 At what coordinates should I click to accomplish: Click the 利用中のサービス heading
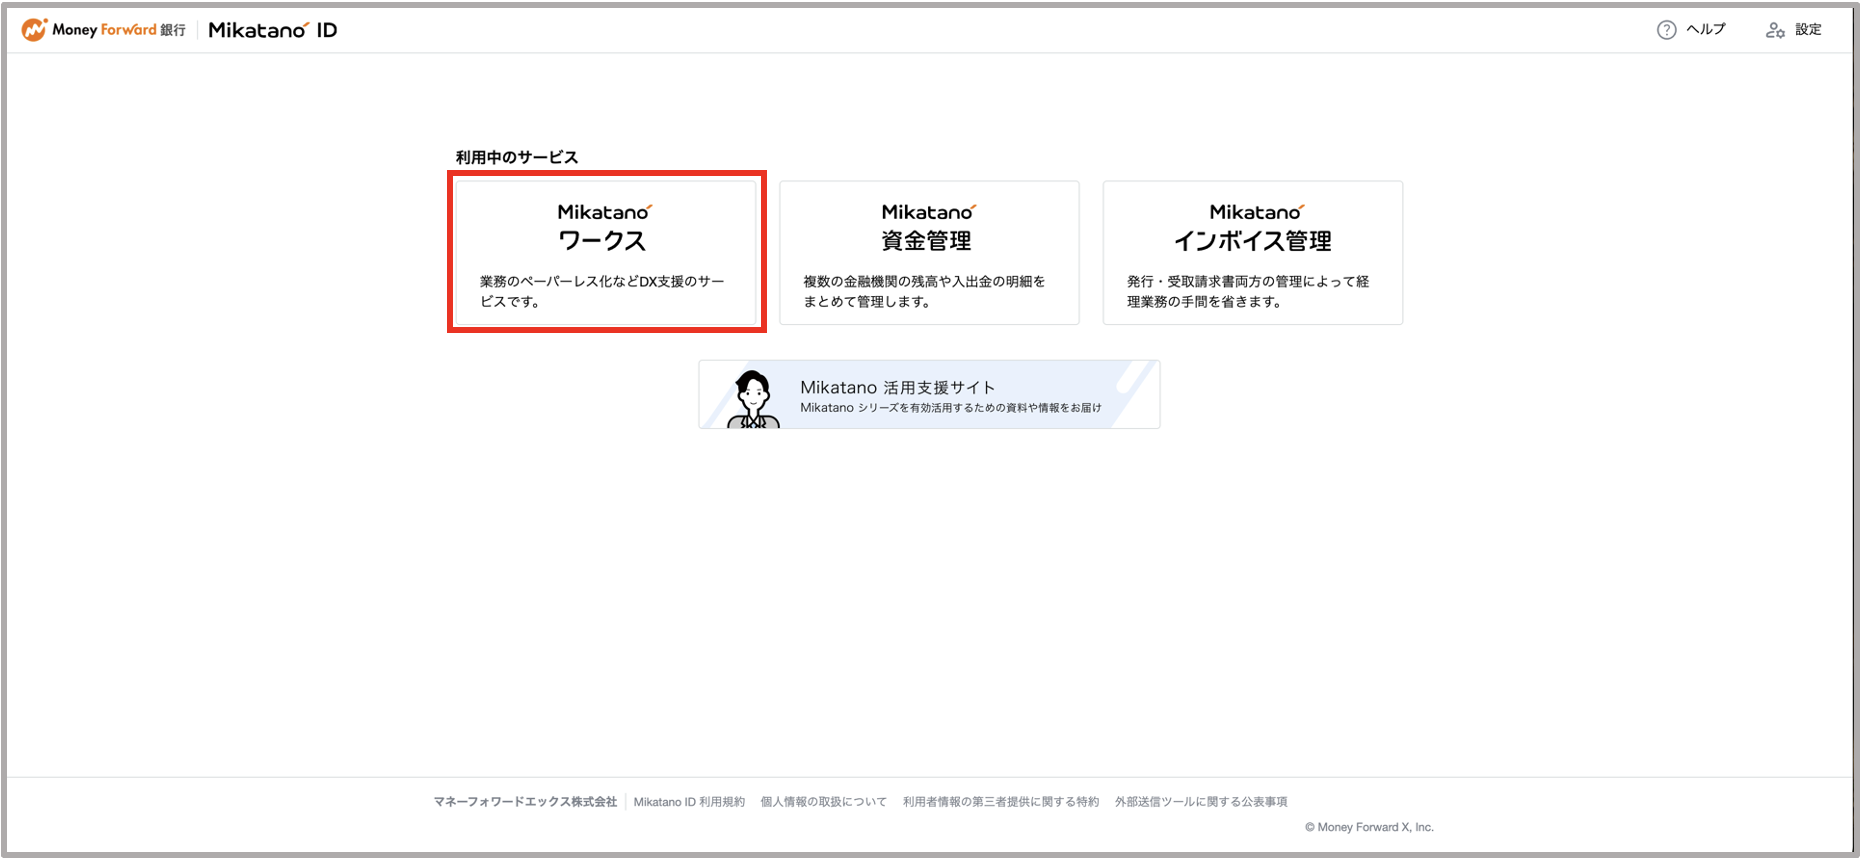pos(517,157)
